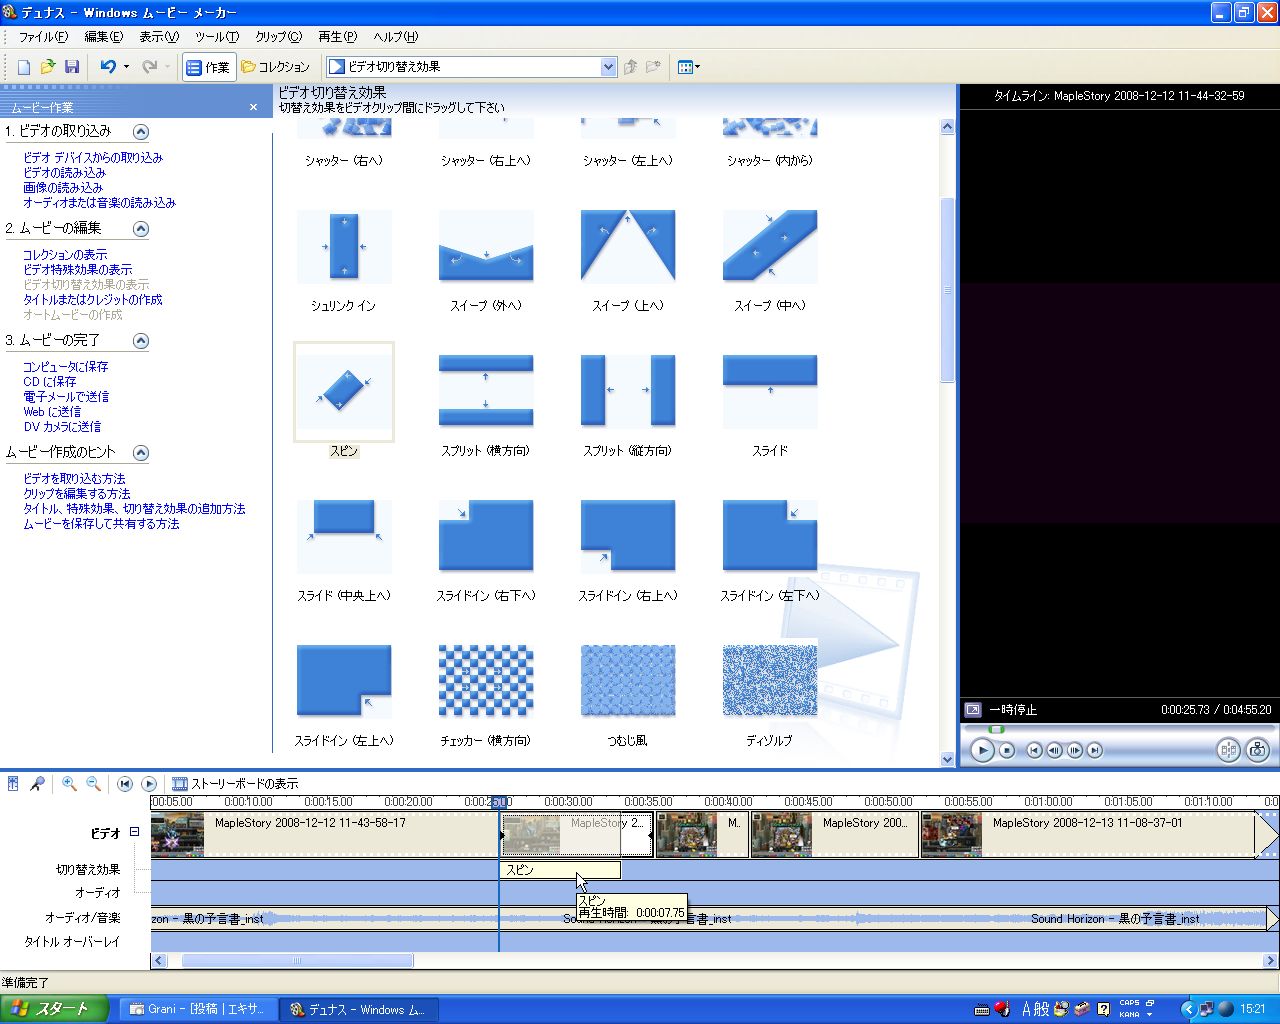Click the Zoom Timeline In magnifier
Viewport: 1280px width, 1024px height.
(x=69, y=784)
